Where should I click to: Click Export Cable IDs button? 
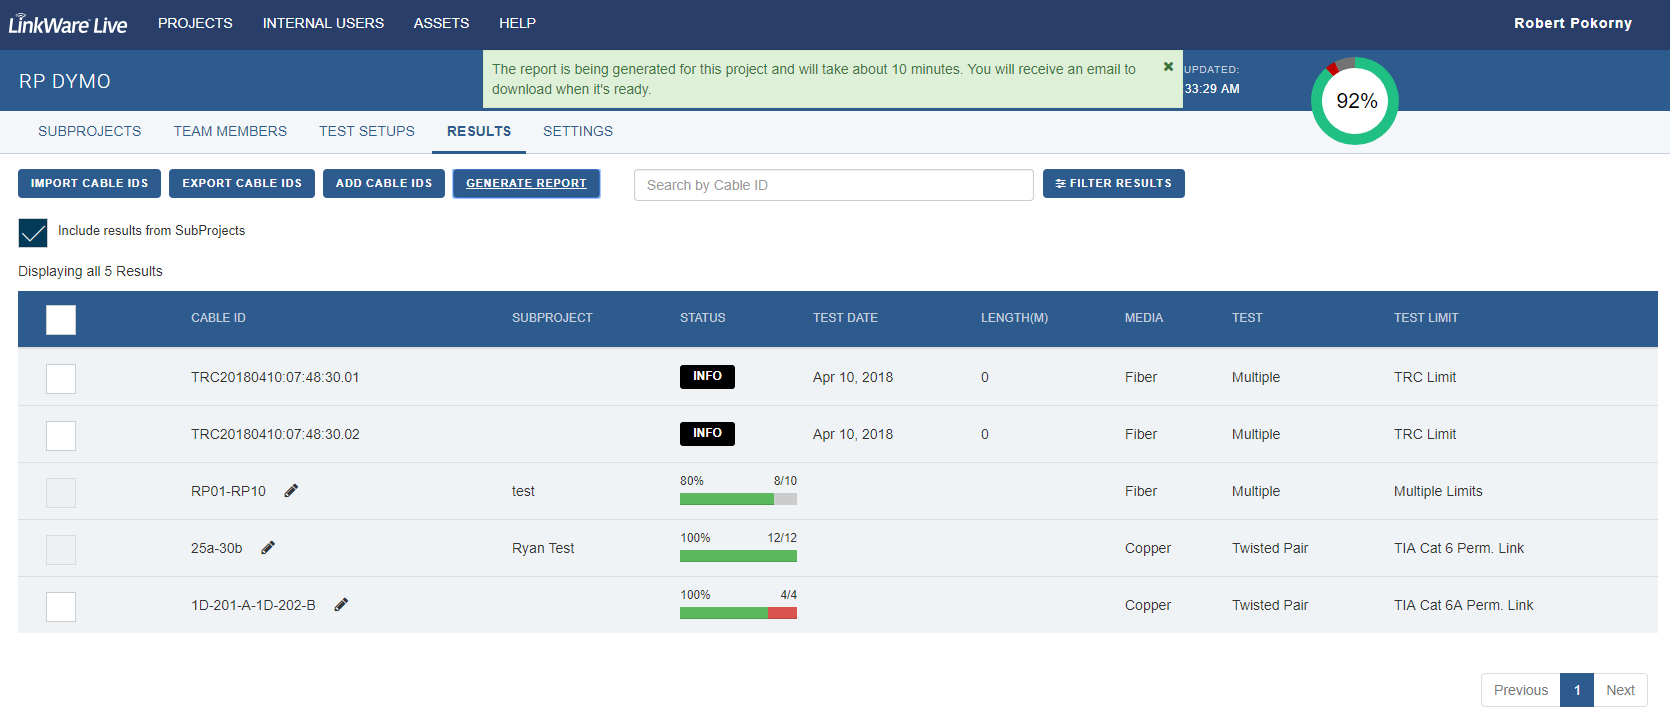[x=242, y=184]
